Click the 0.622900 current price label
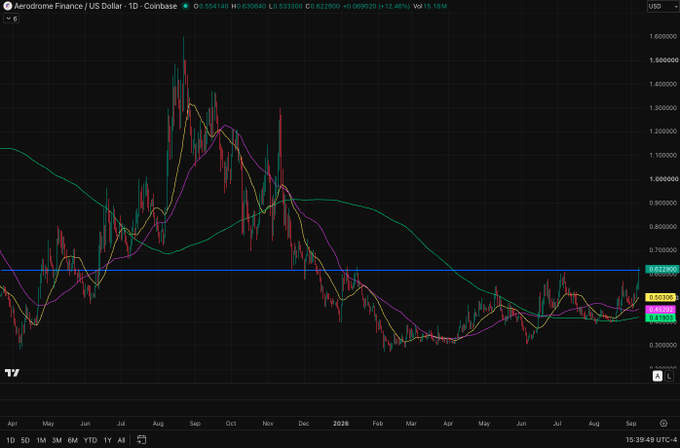Screen dimensions: 680x448 (x=662, y=269)
